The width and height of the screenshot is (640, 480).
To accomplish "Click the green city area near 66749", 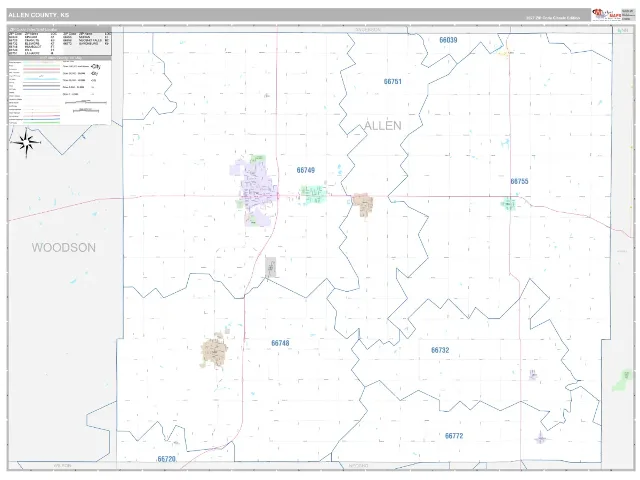I will (314, 195).
